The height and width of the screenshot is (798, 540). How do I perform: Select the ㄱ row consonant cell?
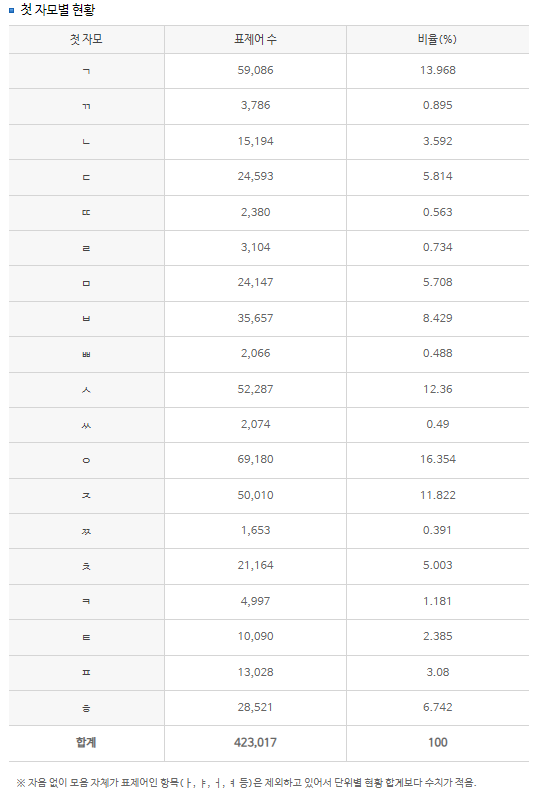(86, 71)
